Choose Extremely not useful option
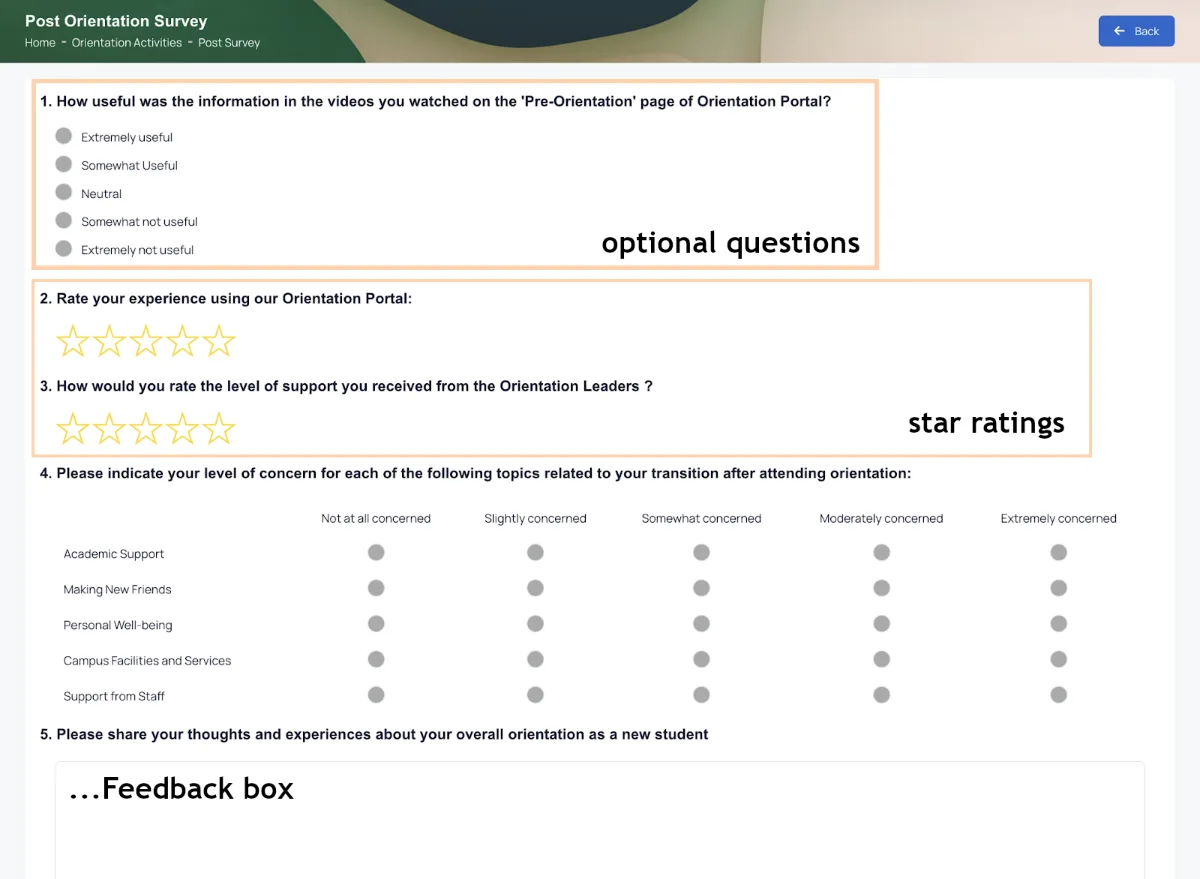The image size is (1200, 879). (64, 248)
